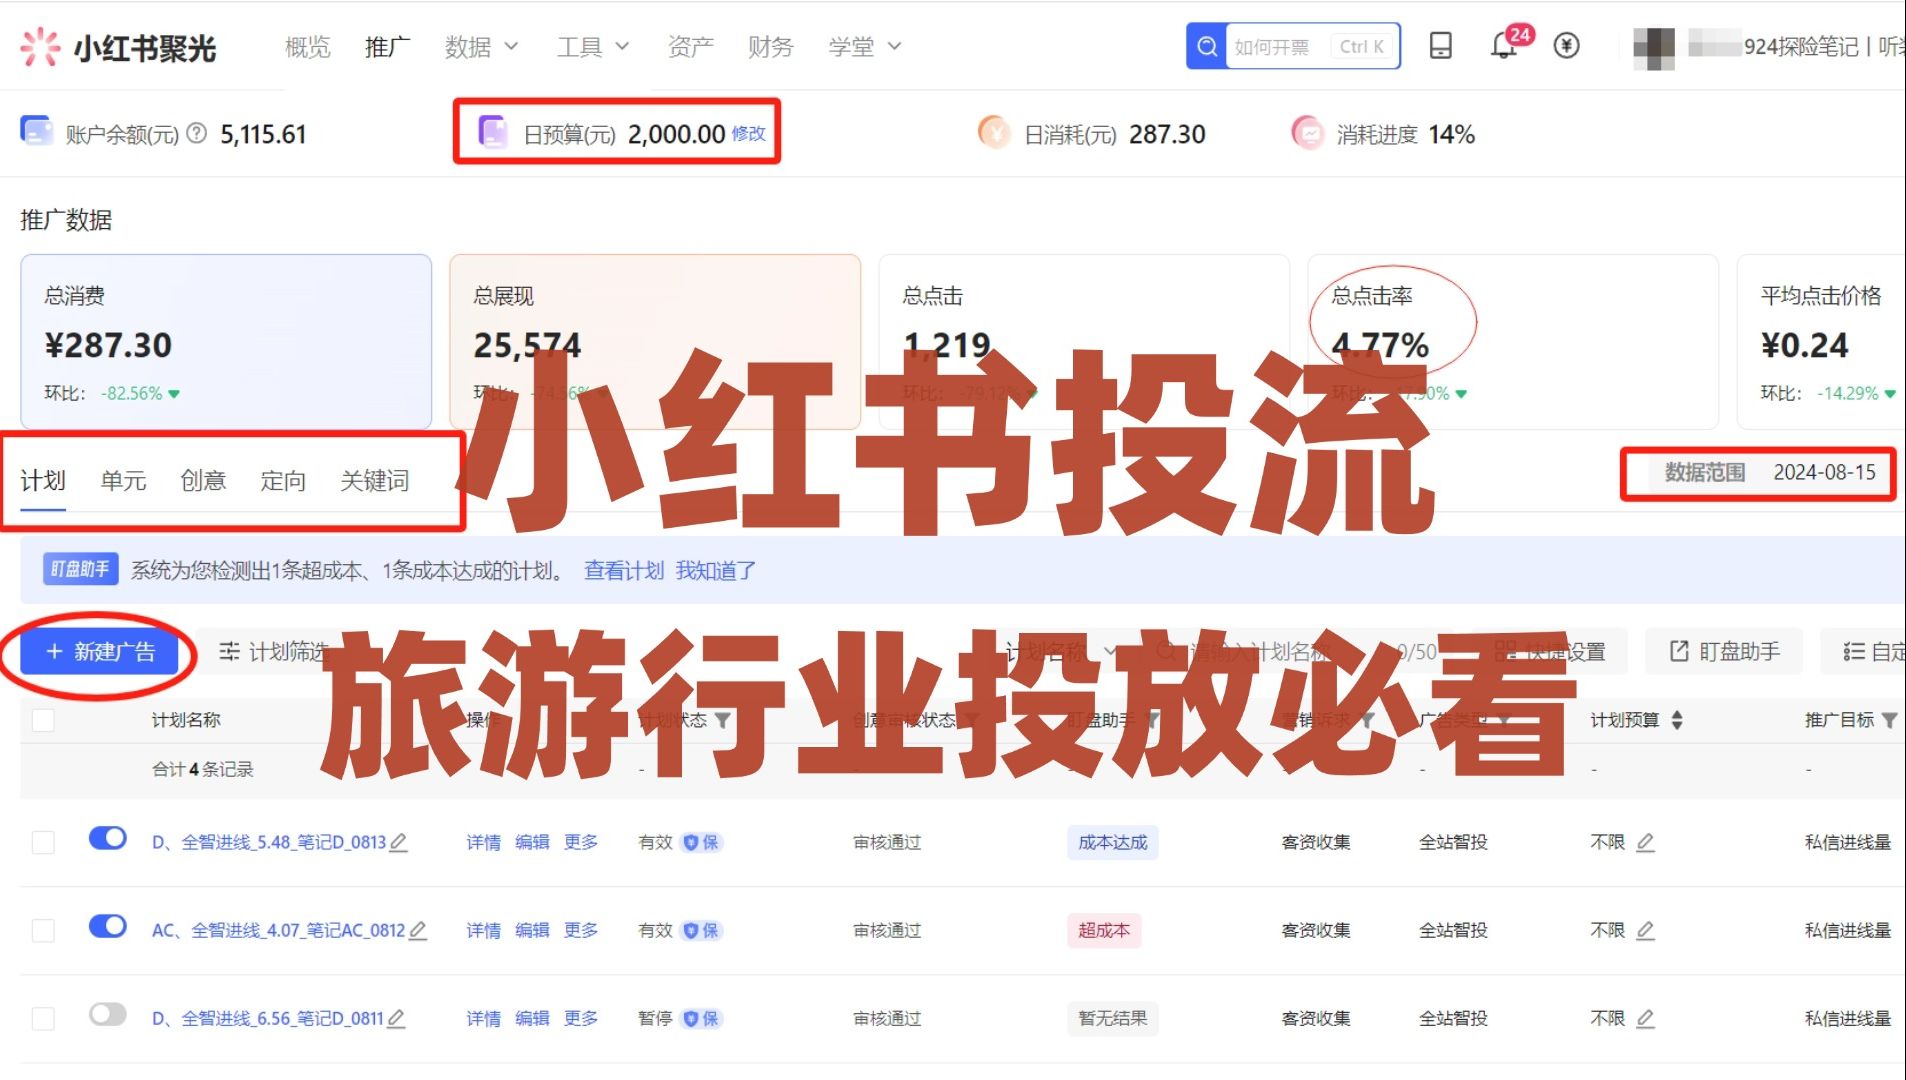The width and height of the screenshot is (1906, 1080).
Task: Click the 查看计划 link
Action: point(624,571)
